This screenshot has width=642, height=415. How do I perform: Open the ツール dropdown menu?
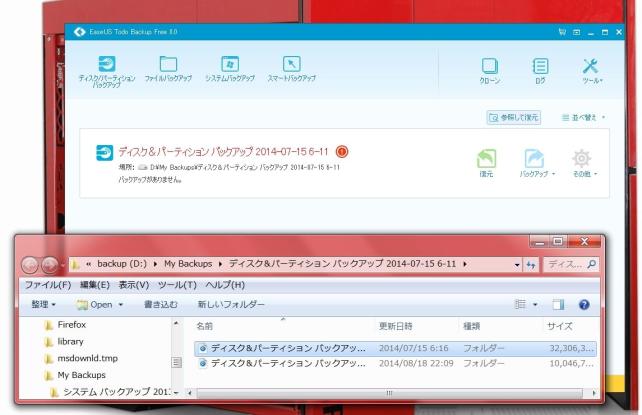592,71
